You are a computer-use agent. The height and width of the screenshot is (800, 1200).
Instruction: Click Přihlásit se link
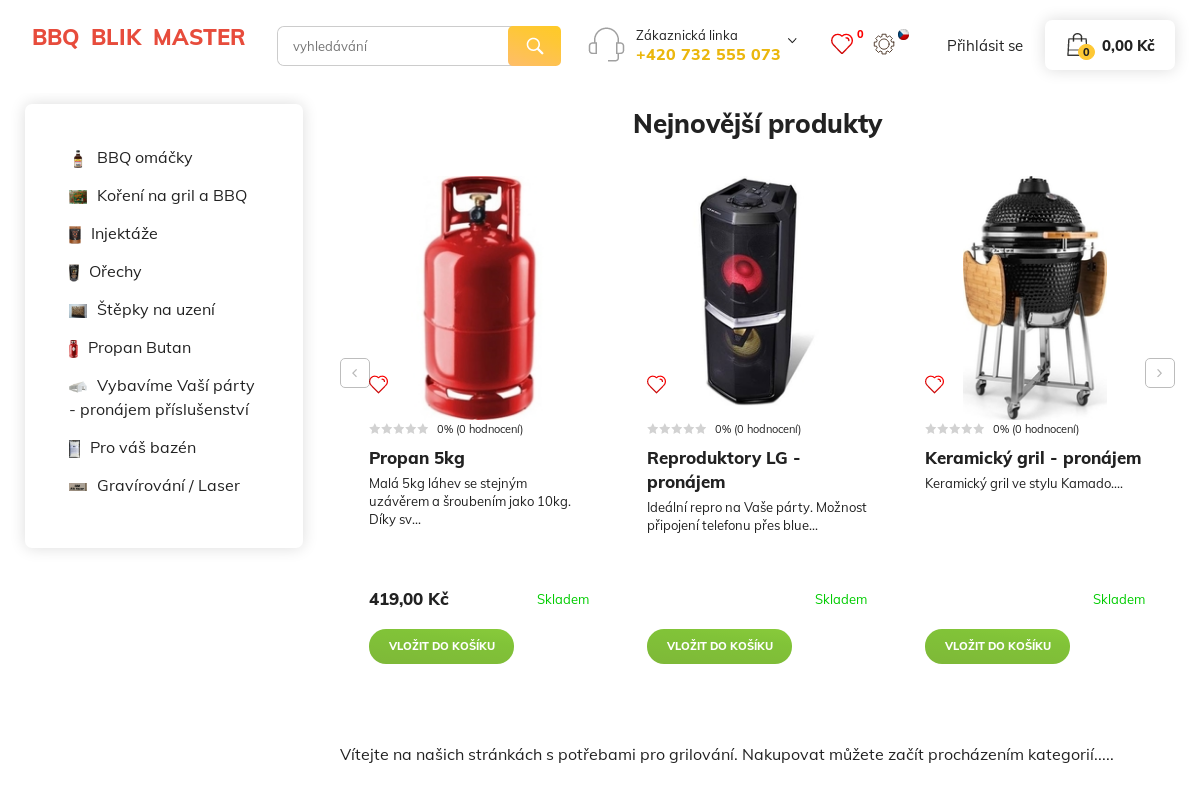click(984, 46)
